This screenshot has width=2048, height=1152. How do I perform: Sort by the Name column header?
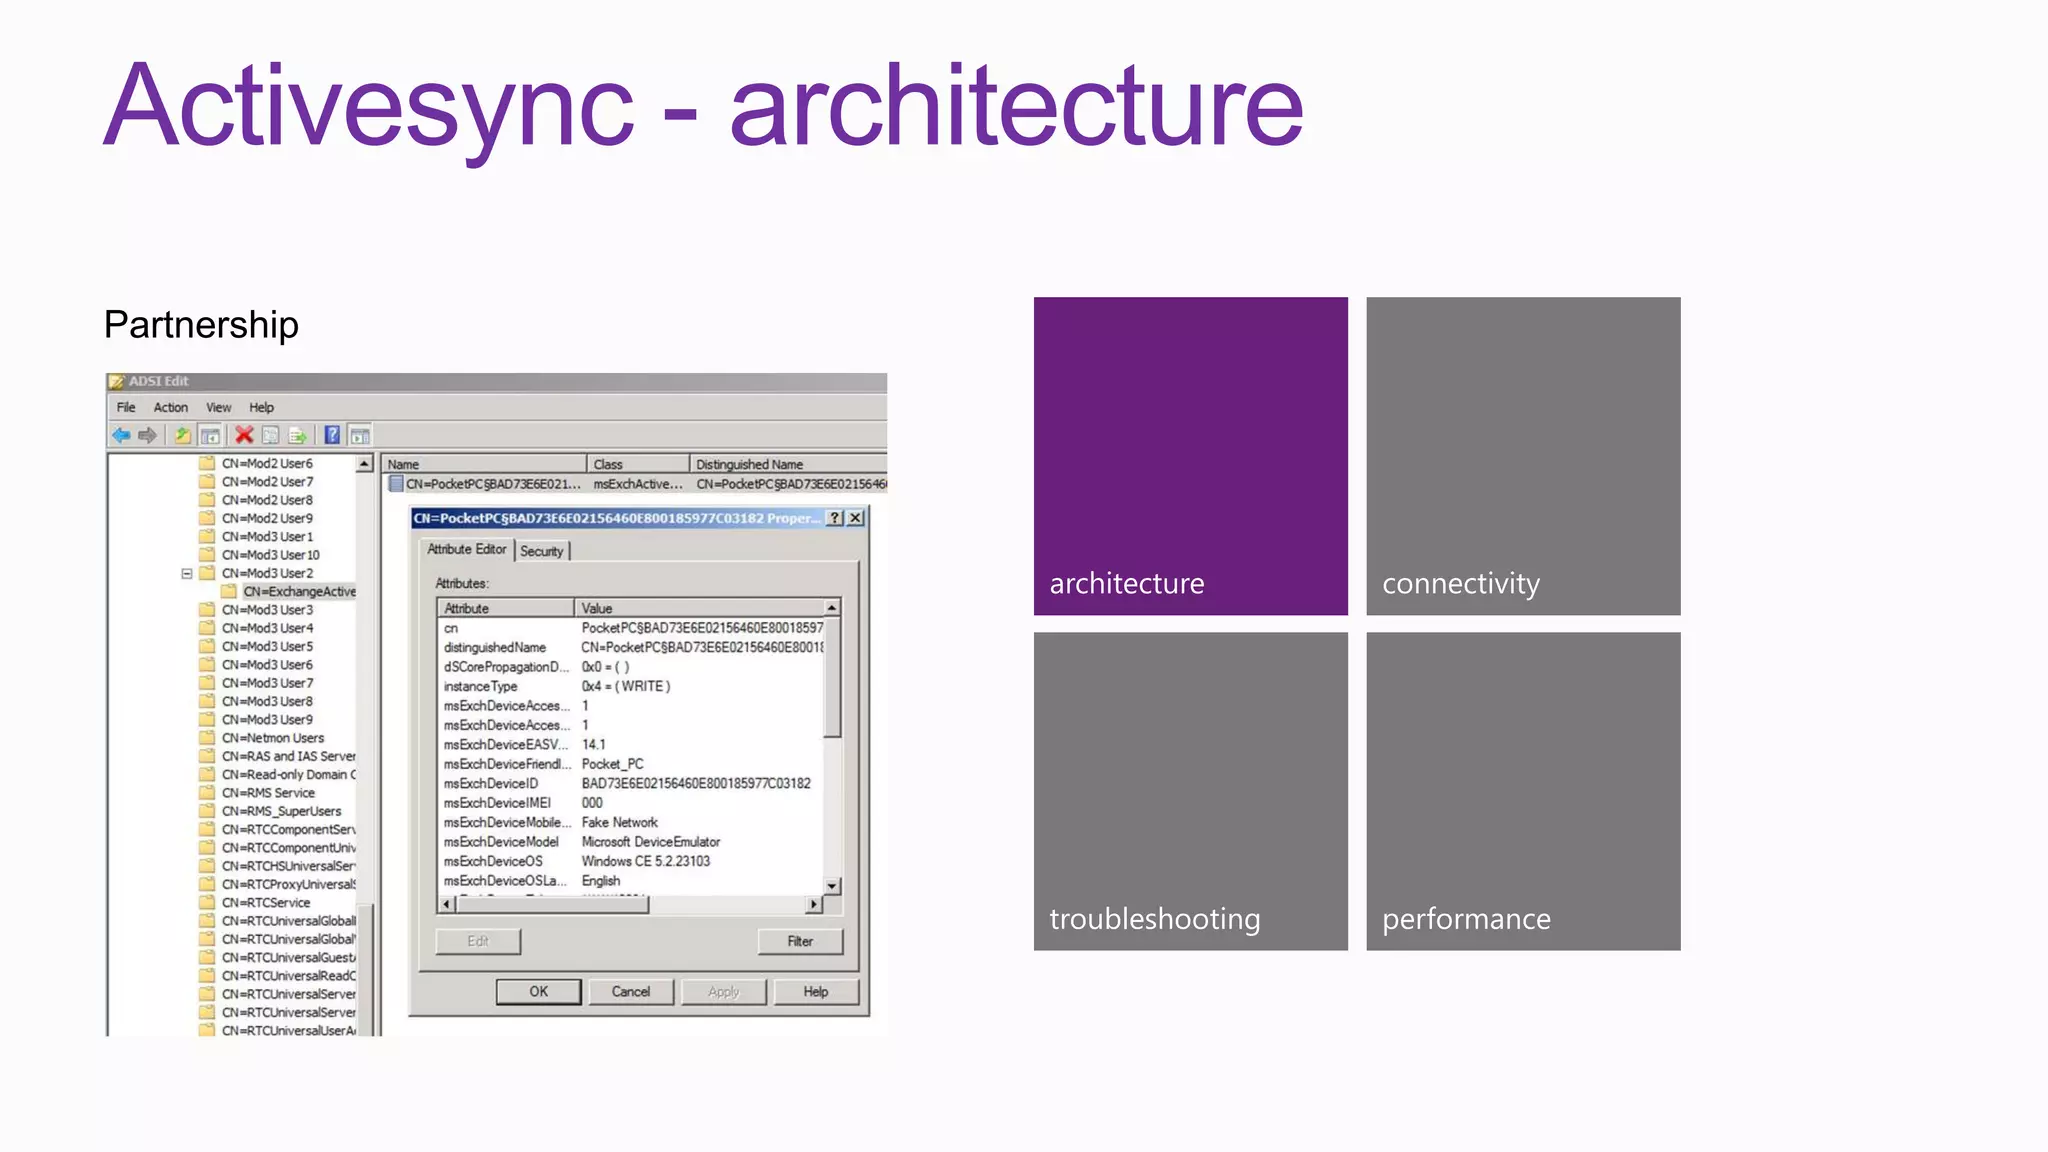[x=485, y=464]
